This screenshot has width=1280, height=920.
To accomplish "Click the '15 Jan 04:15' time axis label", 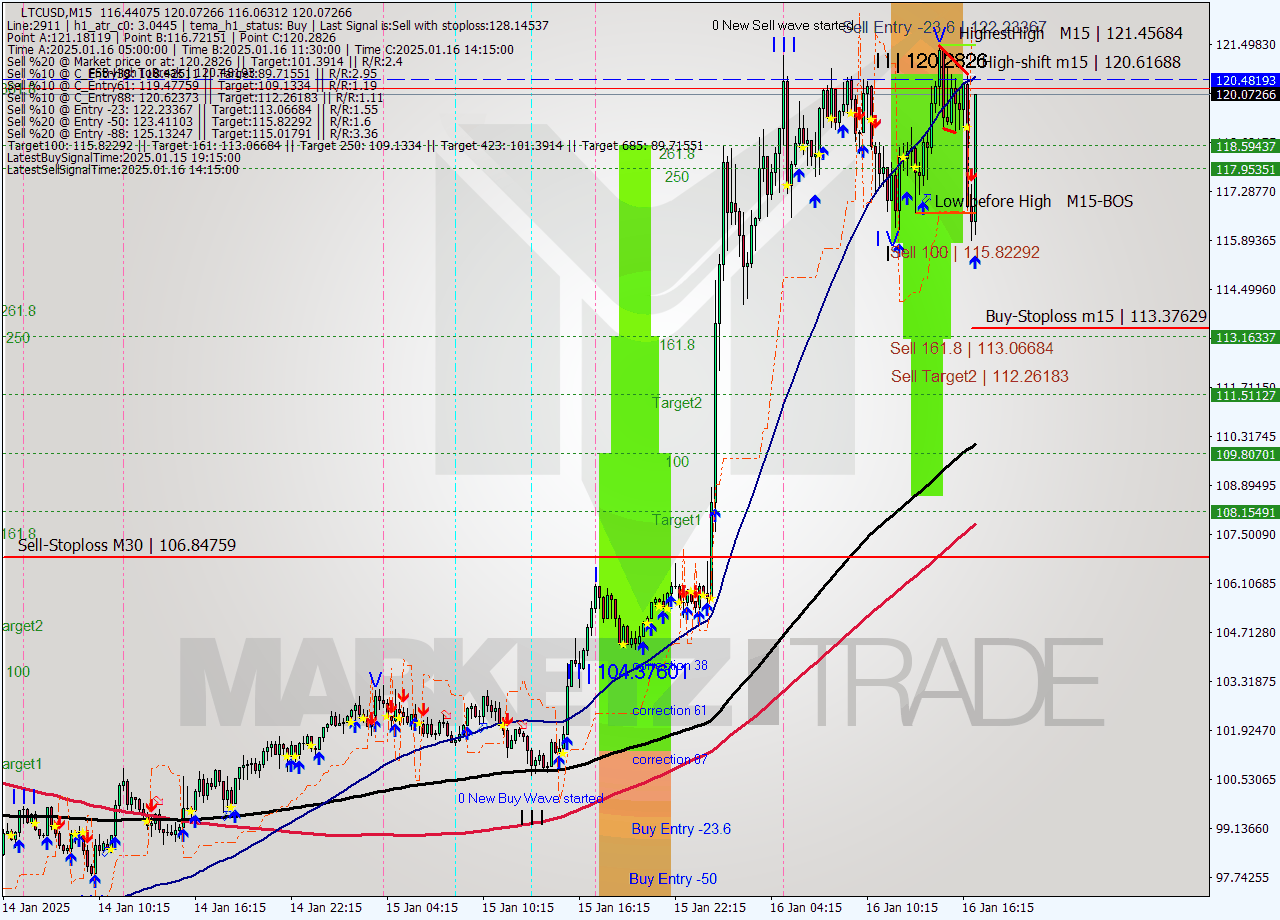I will (421, 908).
